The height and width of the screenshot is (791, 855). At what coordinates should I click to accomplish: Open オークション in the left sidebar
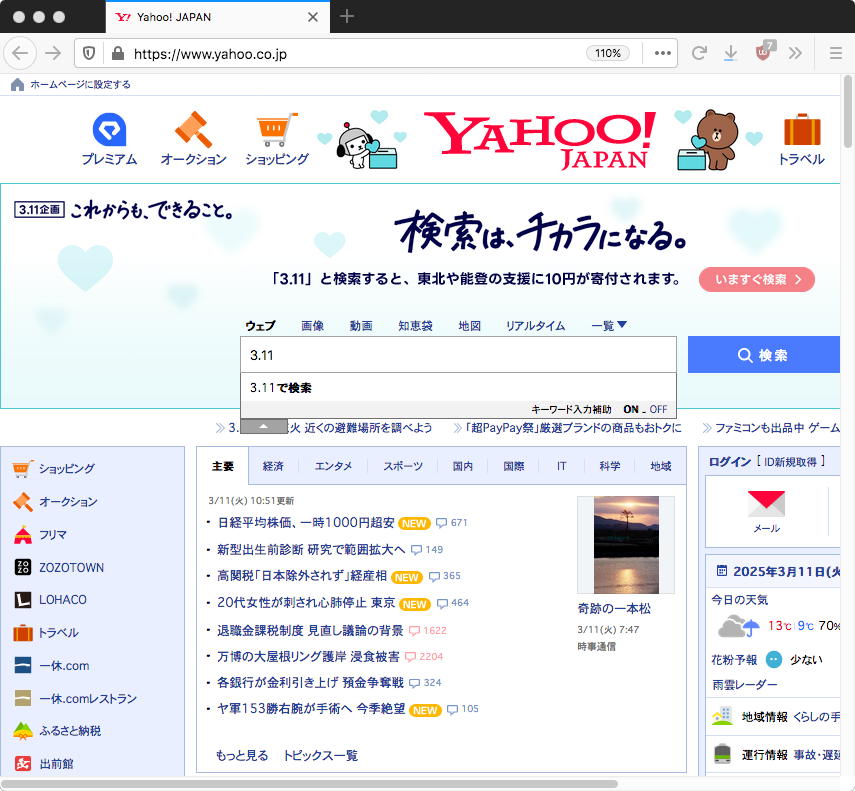68,502
